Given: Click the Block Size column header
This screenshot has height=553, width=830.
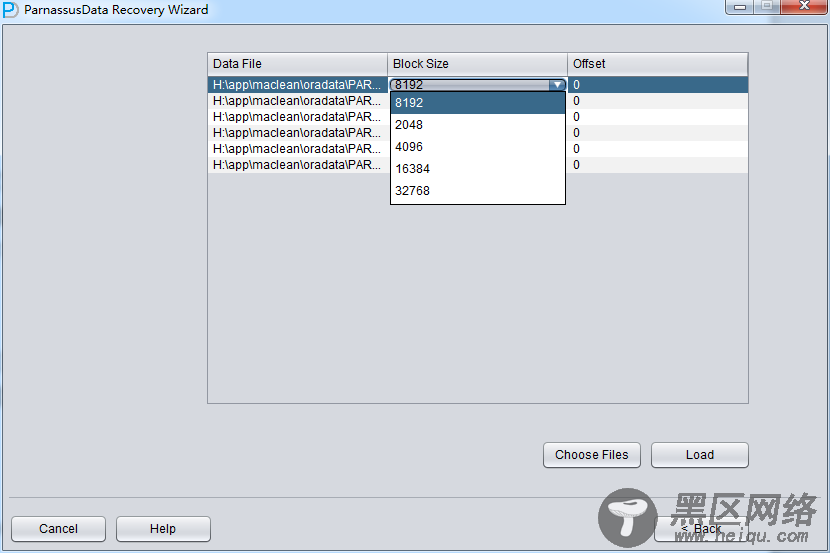Looking at the screenshot, I should click(477, 64).
